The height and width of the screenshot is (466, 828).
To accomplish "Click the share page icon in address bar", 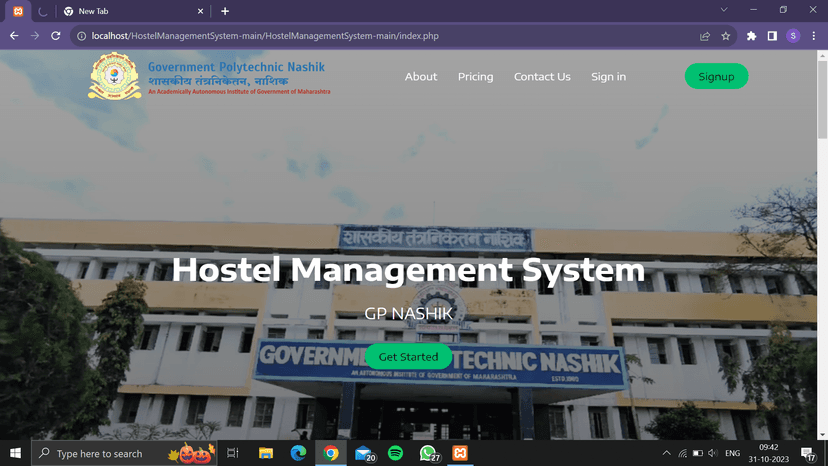I will click(x=705, y=36).
